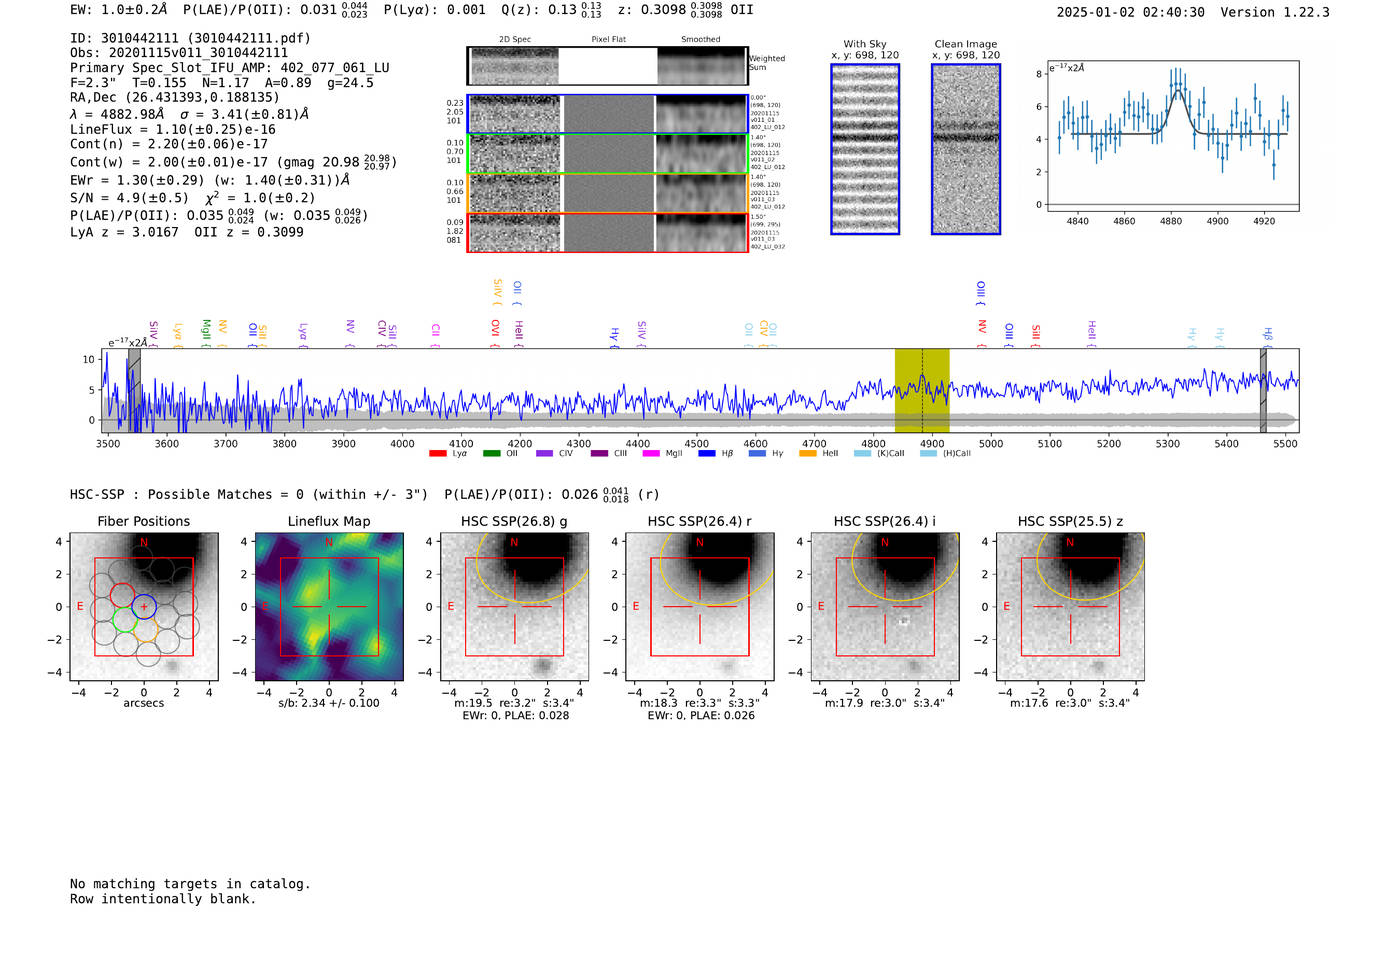Select the red-bordered 2D spectrum row
The image size is (1400, 953).
(x=608, y=232)
